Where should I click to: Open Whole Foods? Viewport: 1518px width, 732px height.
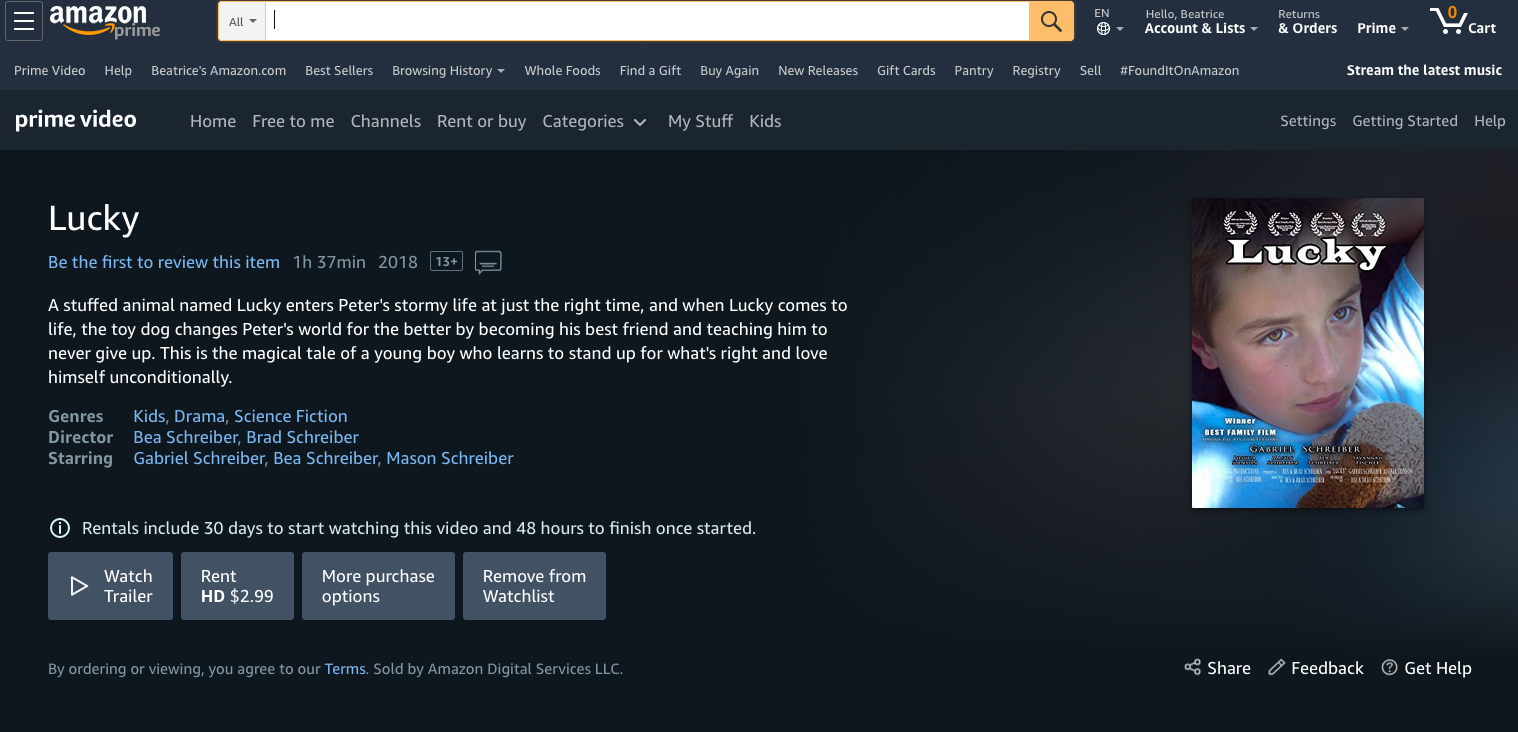click(x=563, y=71)
